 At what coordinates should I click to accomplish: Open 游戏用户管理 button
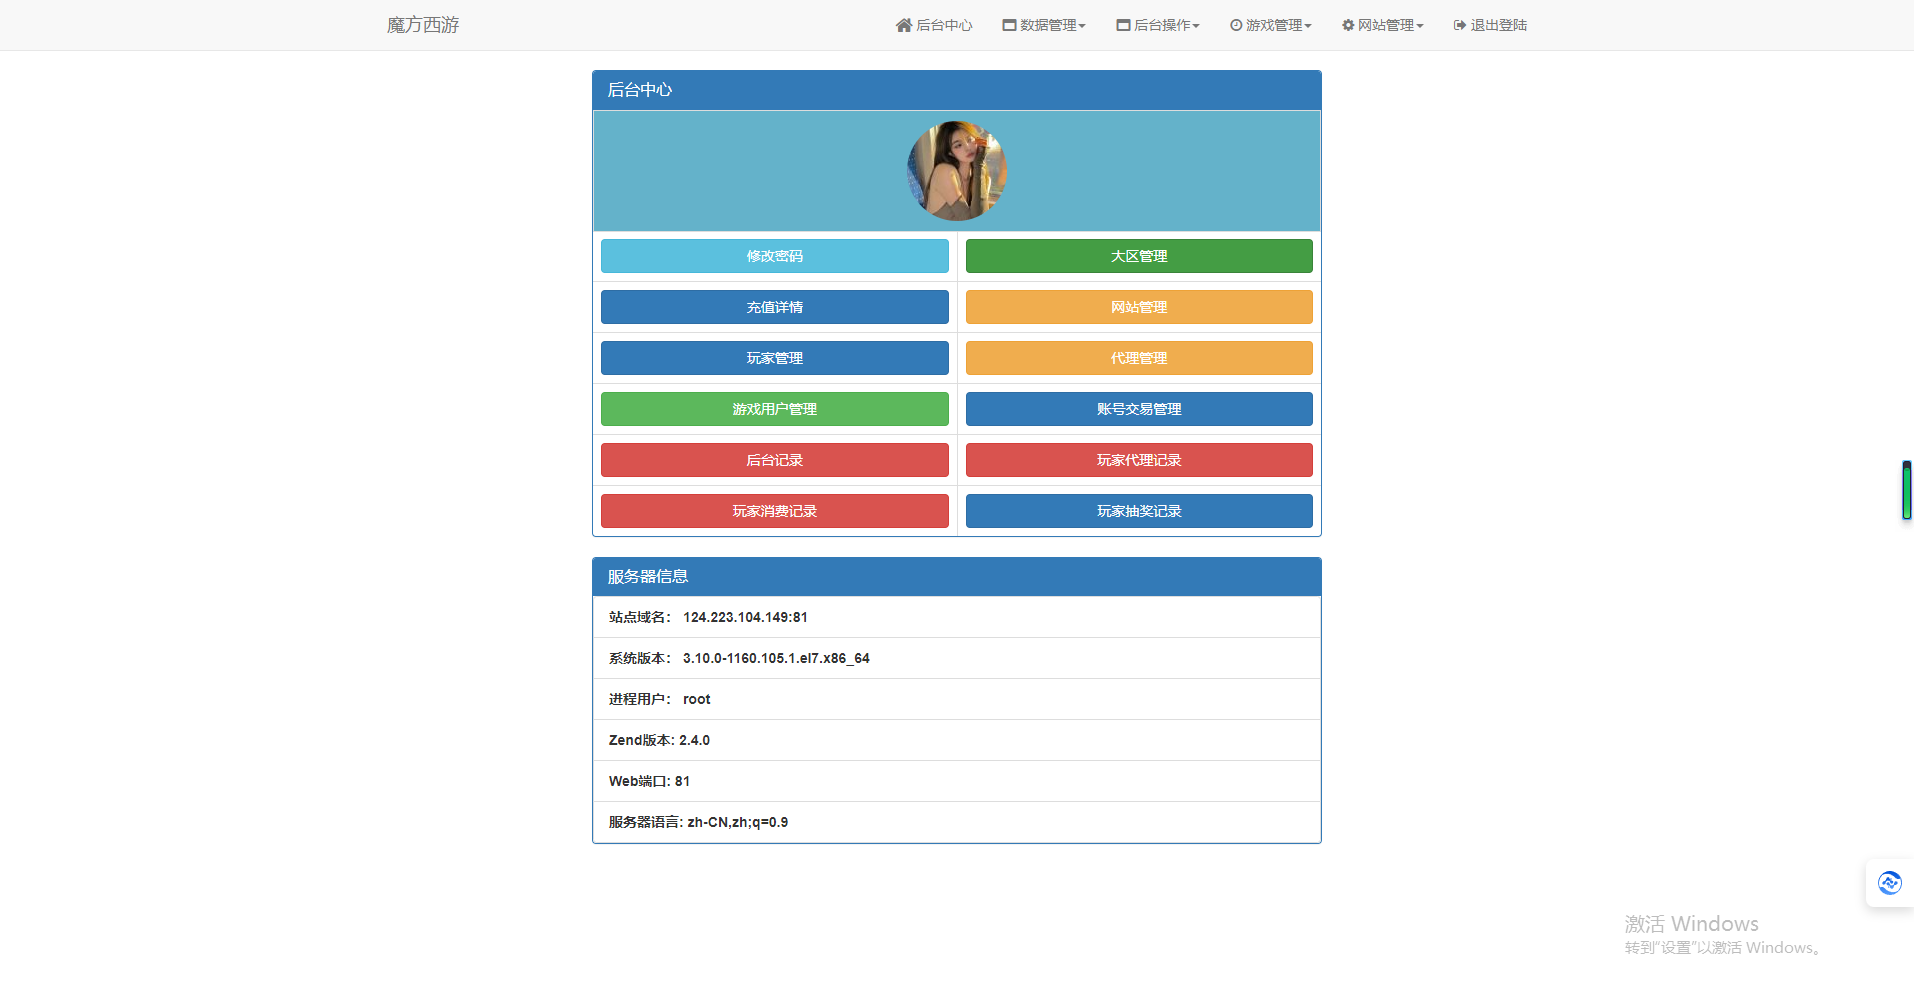775,409
